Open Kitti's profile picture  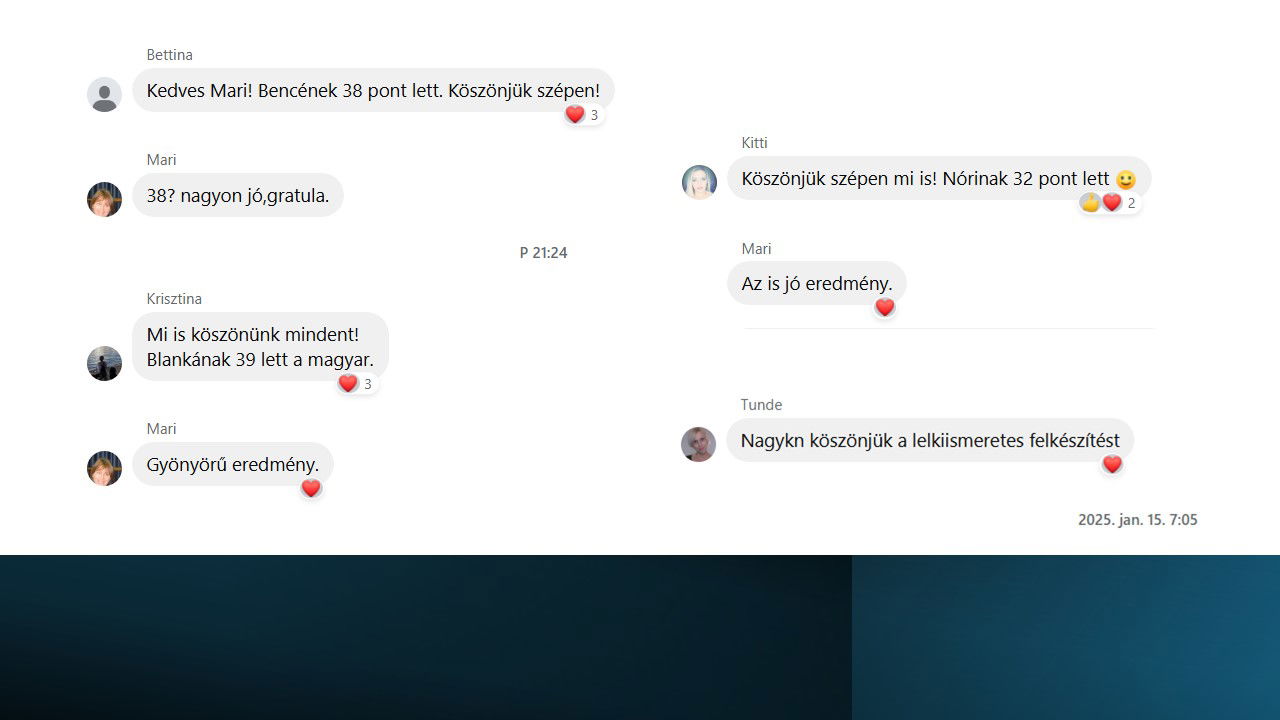coord(699,182)
